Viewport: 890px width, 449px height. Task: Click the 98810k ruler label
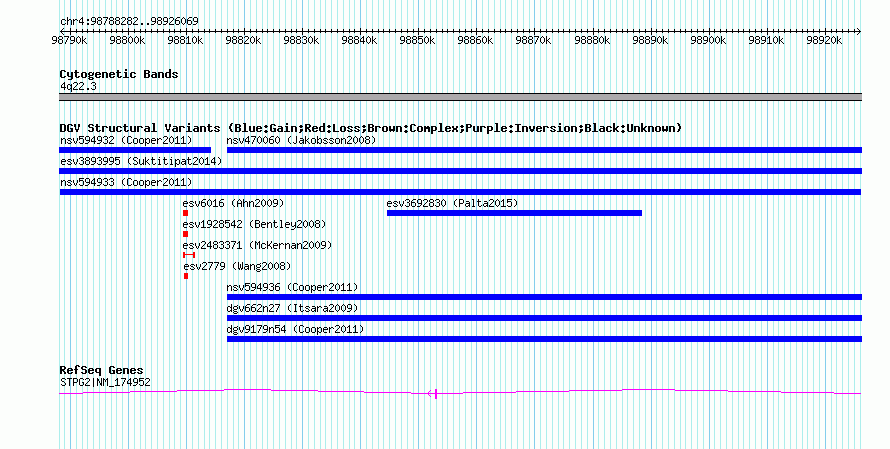185,40
